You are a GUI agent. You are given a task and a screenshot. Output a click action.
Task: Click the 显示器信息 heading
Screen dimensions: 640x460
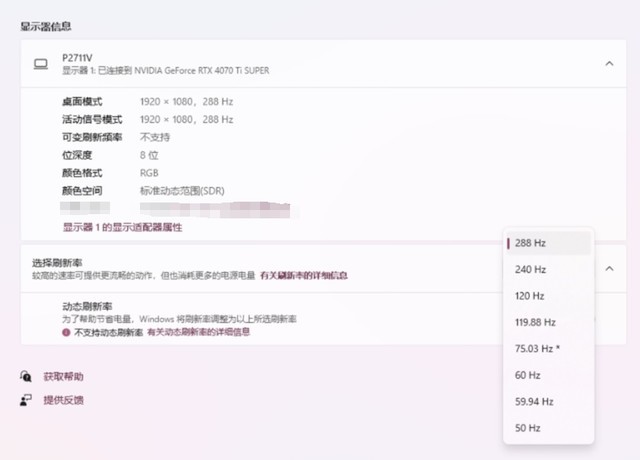coord(46,27)
